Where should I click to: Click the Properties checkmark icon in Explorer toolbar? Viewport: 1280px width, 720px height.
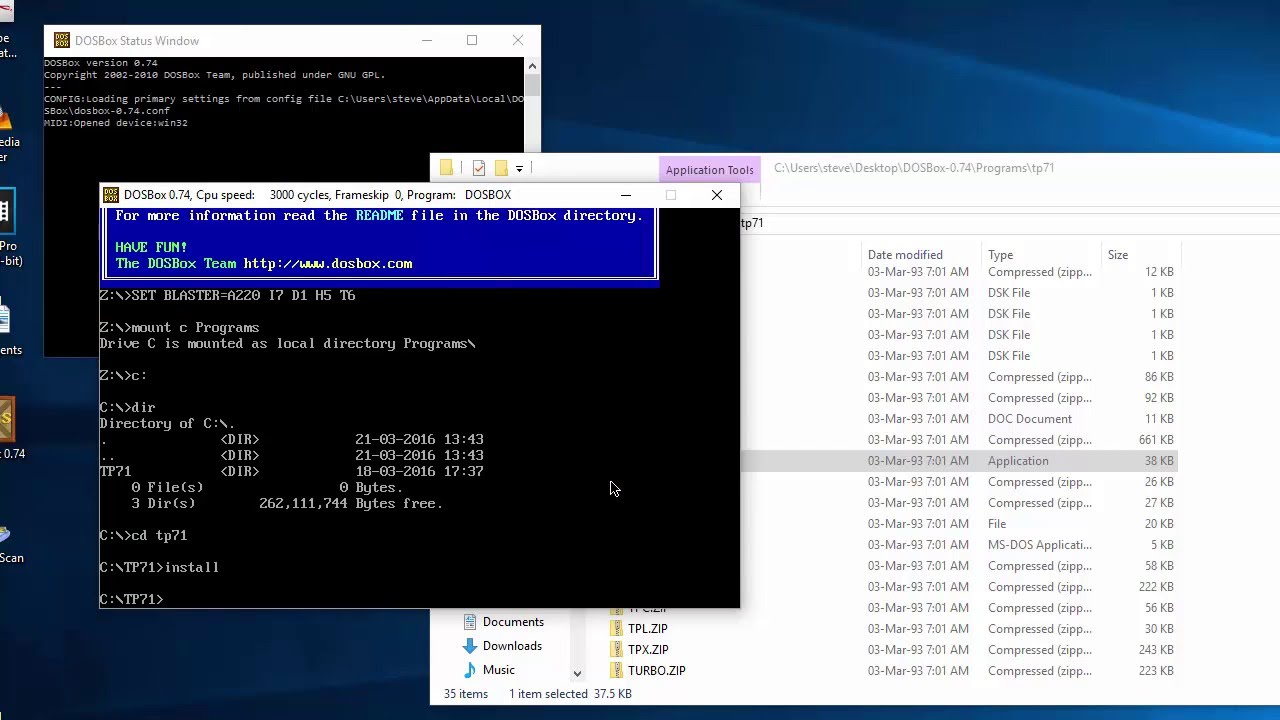point(479,168)
